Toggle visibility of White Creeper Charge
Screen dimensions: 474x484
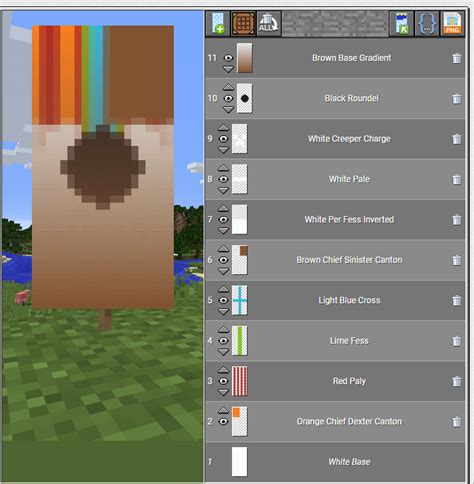[223, 139]
